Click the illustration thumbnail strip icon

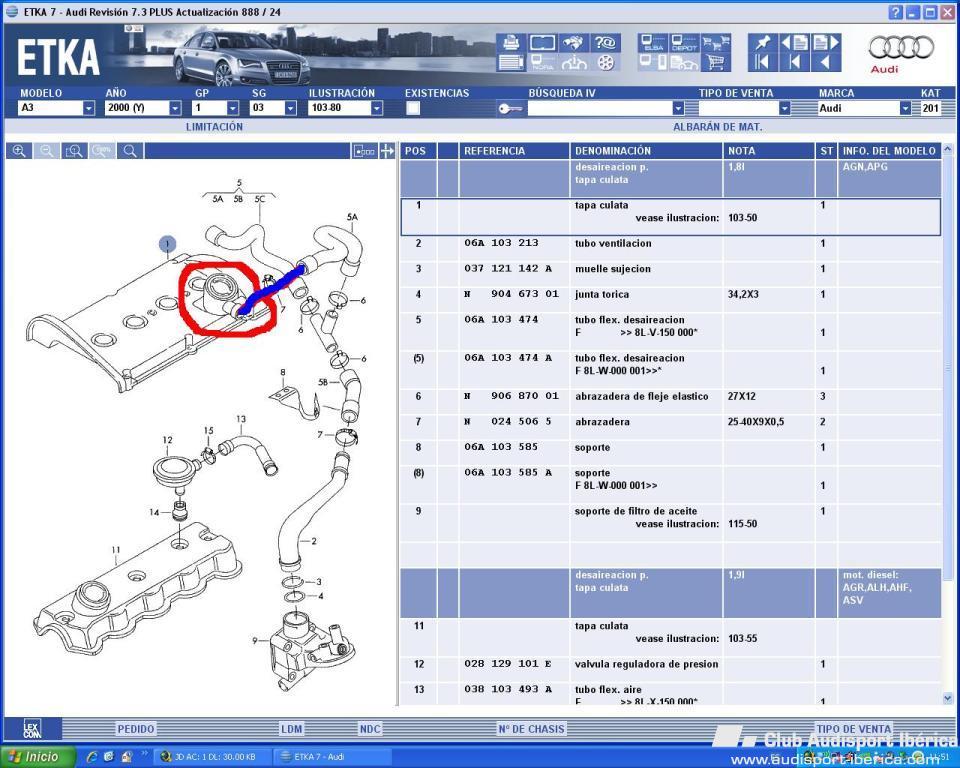364,151
